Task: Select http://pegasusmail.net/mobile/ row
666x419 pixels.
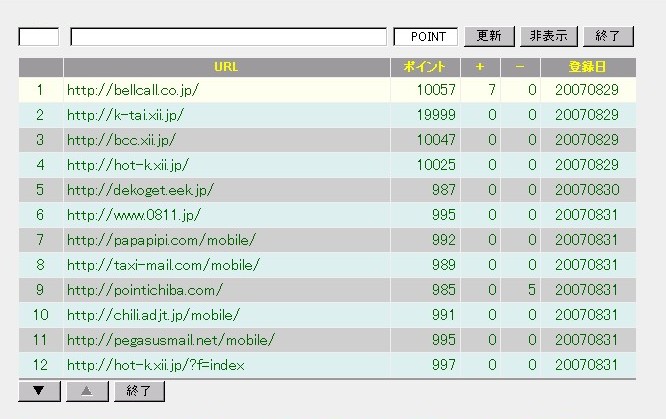Action: (327, 340)
